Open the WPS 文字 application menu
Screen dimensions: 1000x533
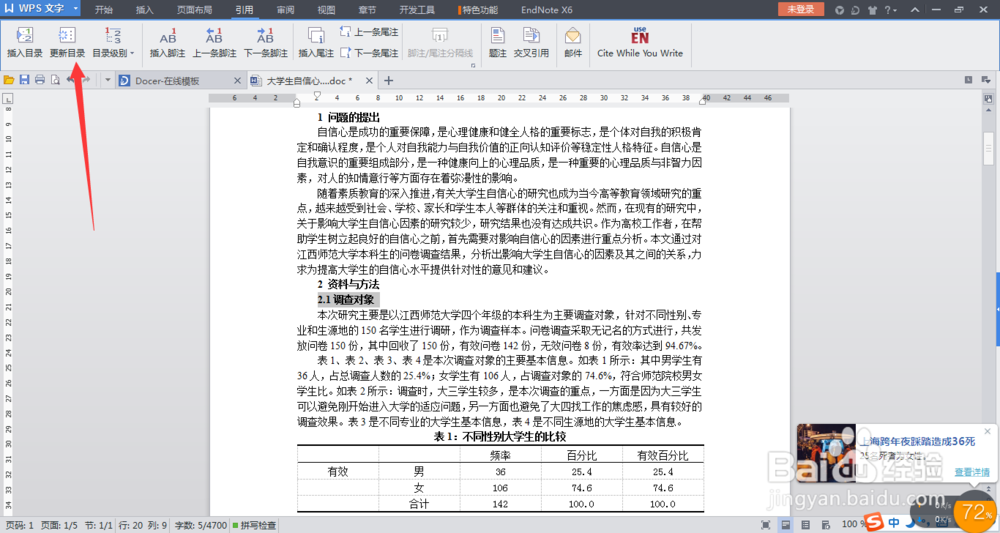click(41, 9)
